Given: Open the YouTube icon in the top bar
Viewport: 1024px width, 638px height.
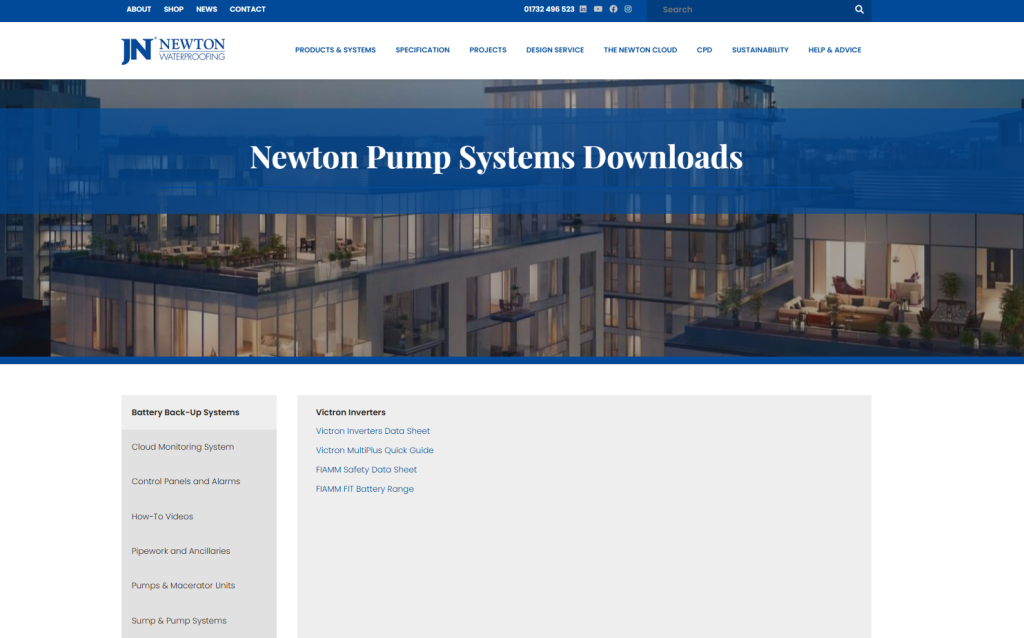Looking at the screenshot, I should click(598, 9).
